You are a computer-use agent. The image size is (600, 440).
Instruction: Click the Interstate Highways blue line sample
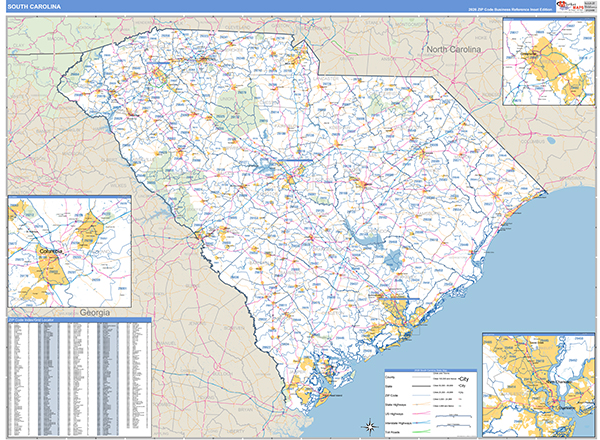pos(421,423)
